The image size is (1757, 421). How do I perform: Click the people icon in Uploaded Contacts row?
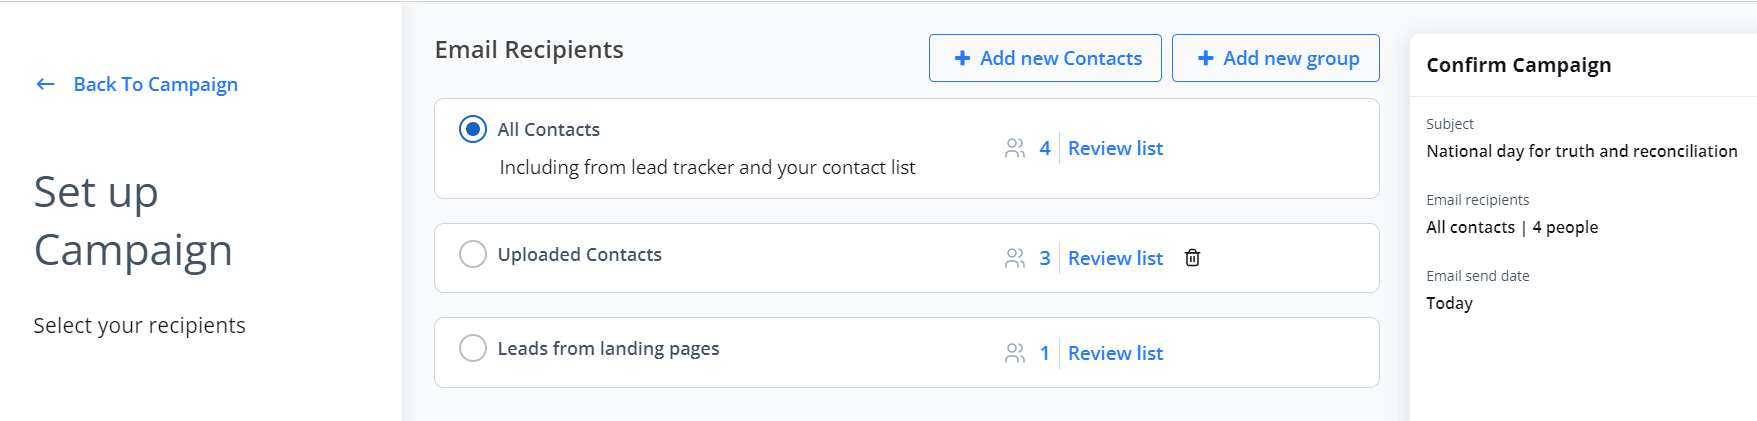click(x=1015, y=258)
